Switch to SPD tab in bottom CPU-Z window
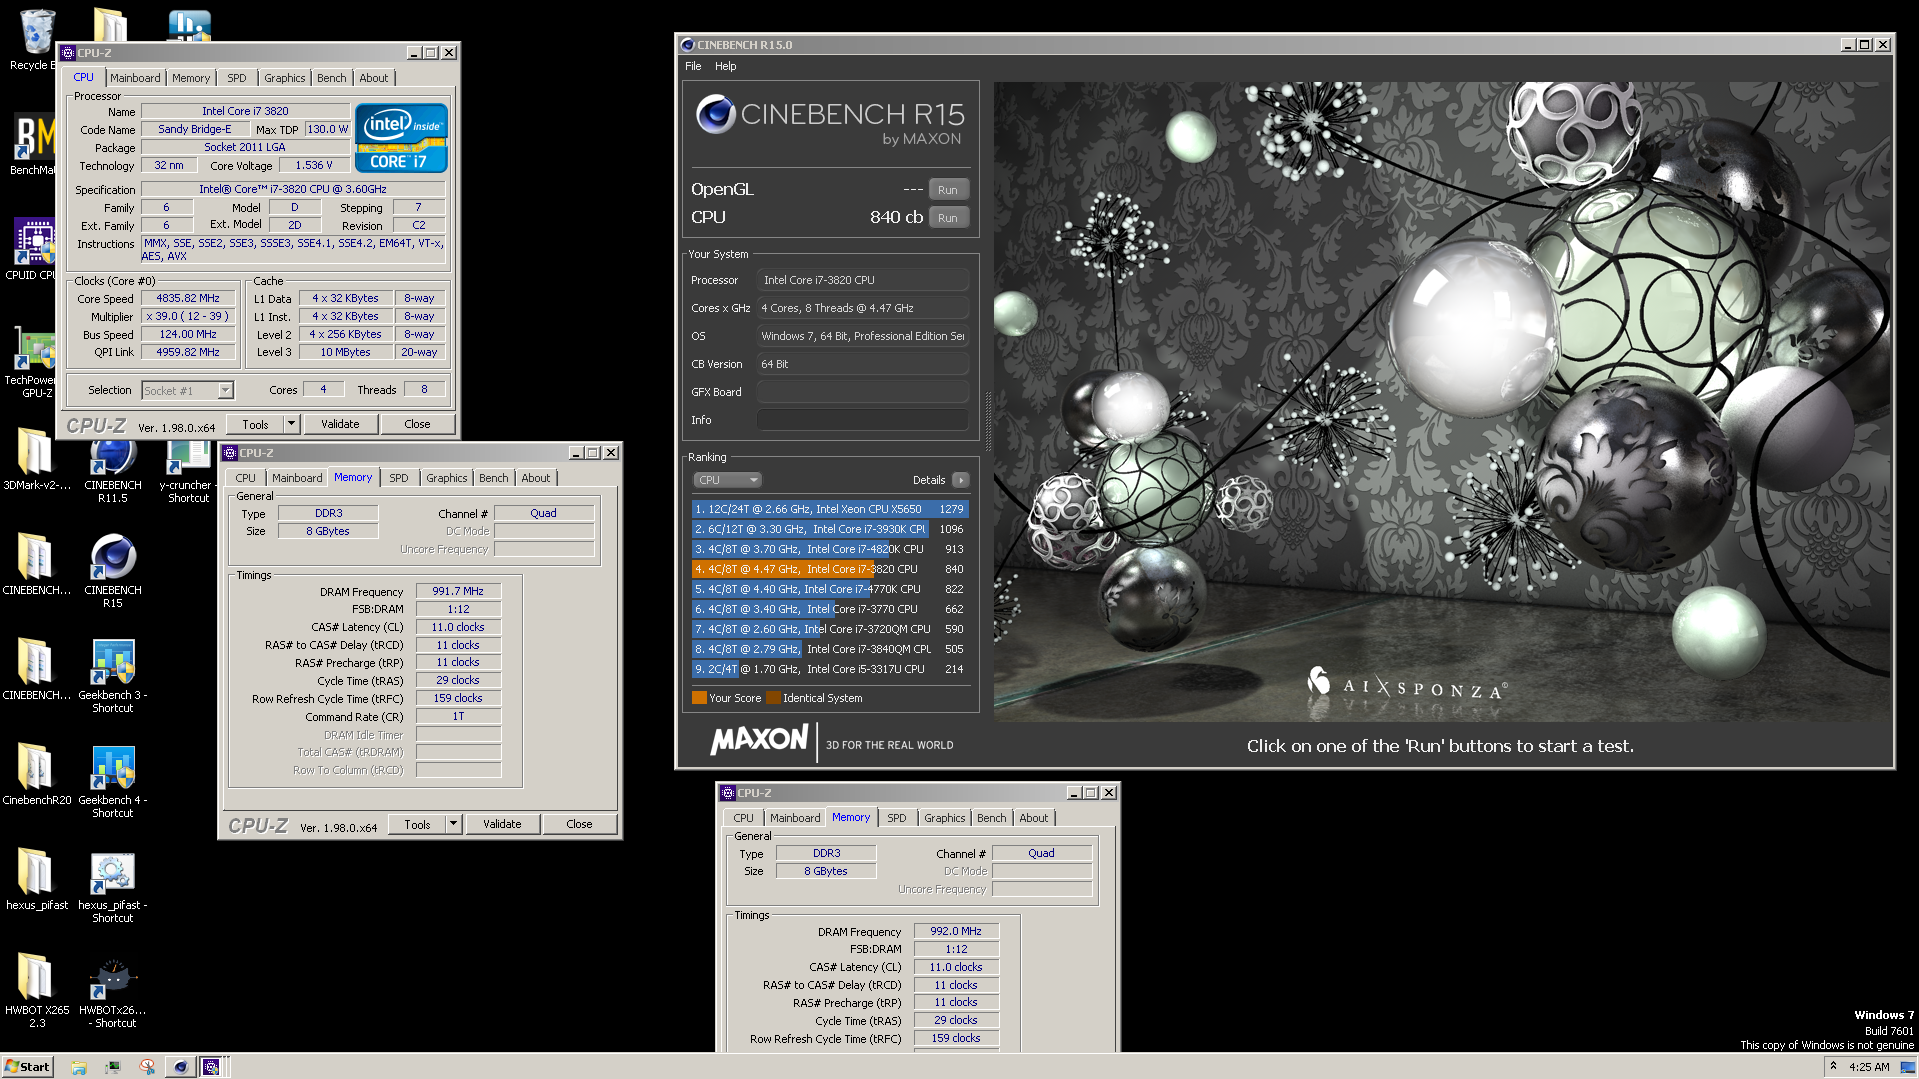The height and width of the screenshot is (1079, 1919). tap(897, 818)
